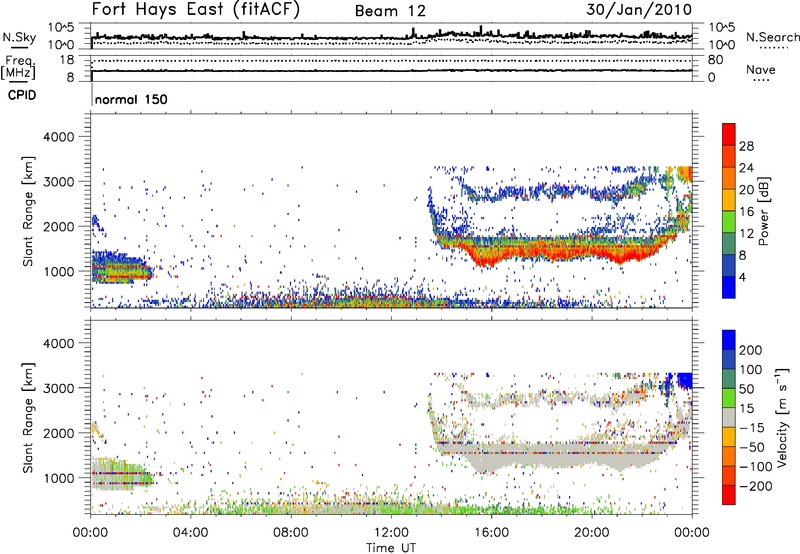Click the "CPID" row label

22,95
